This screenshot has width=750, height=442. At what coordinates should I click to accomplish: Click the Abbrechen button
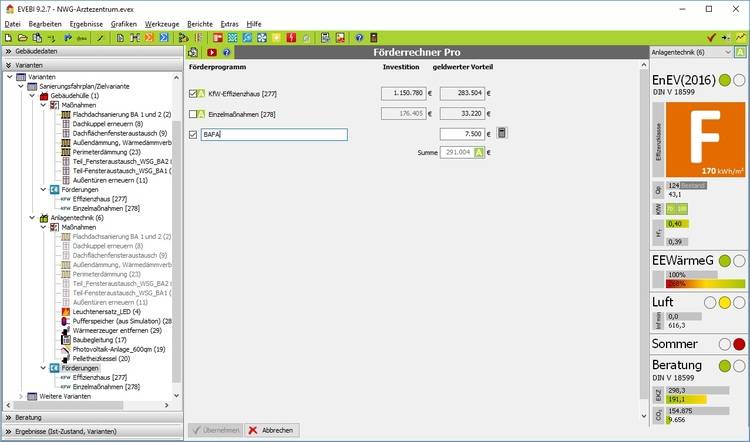coord(271,430)
